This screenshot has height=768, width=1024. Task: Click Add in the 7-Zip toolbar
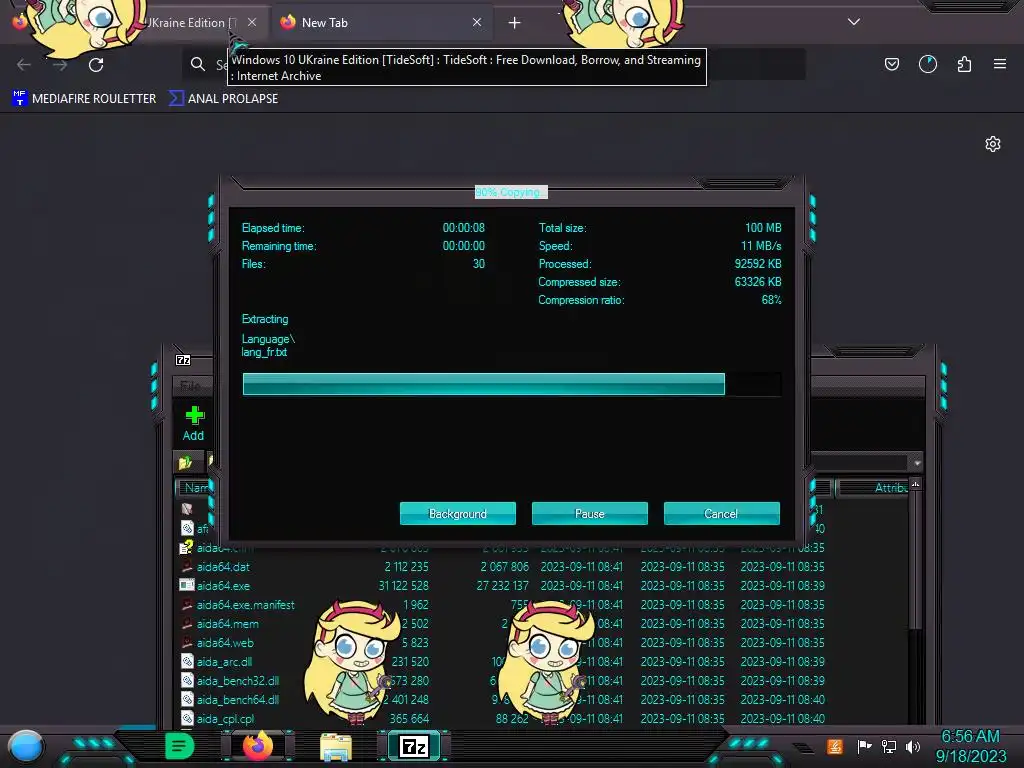[x=193, y=424]
